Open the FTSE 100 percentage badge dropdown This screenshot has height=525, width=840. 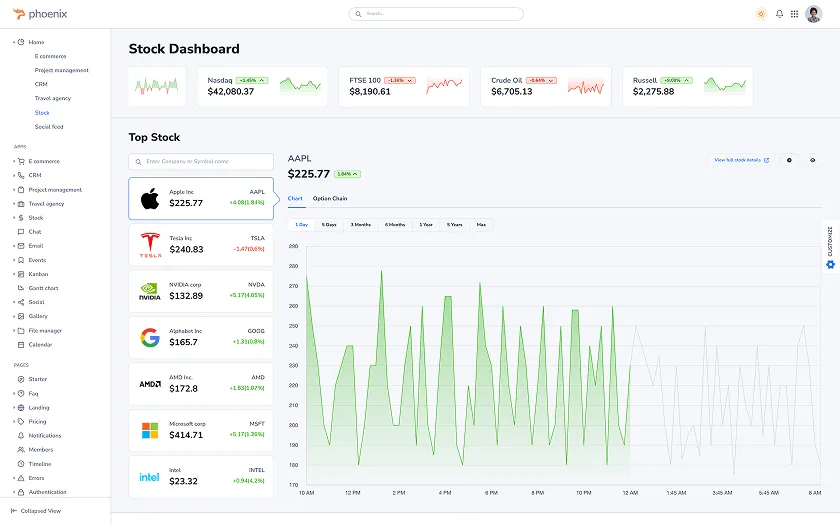pyautogui.click(x=400, y=80)
